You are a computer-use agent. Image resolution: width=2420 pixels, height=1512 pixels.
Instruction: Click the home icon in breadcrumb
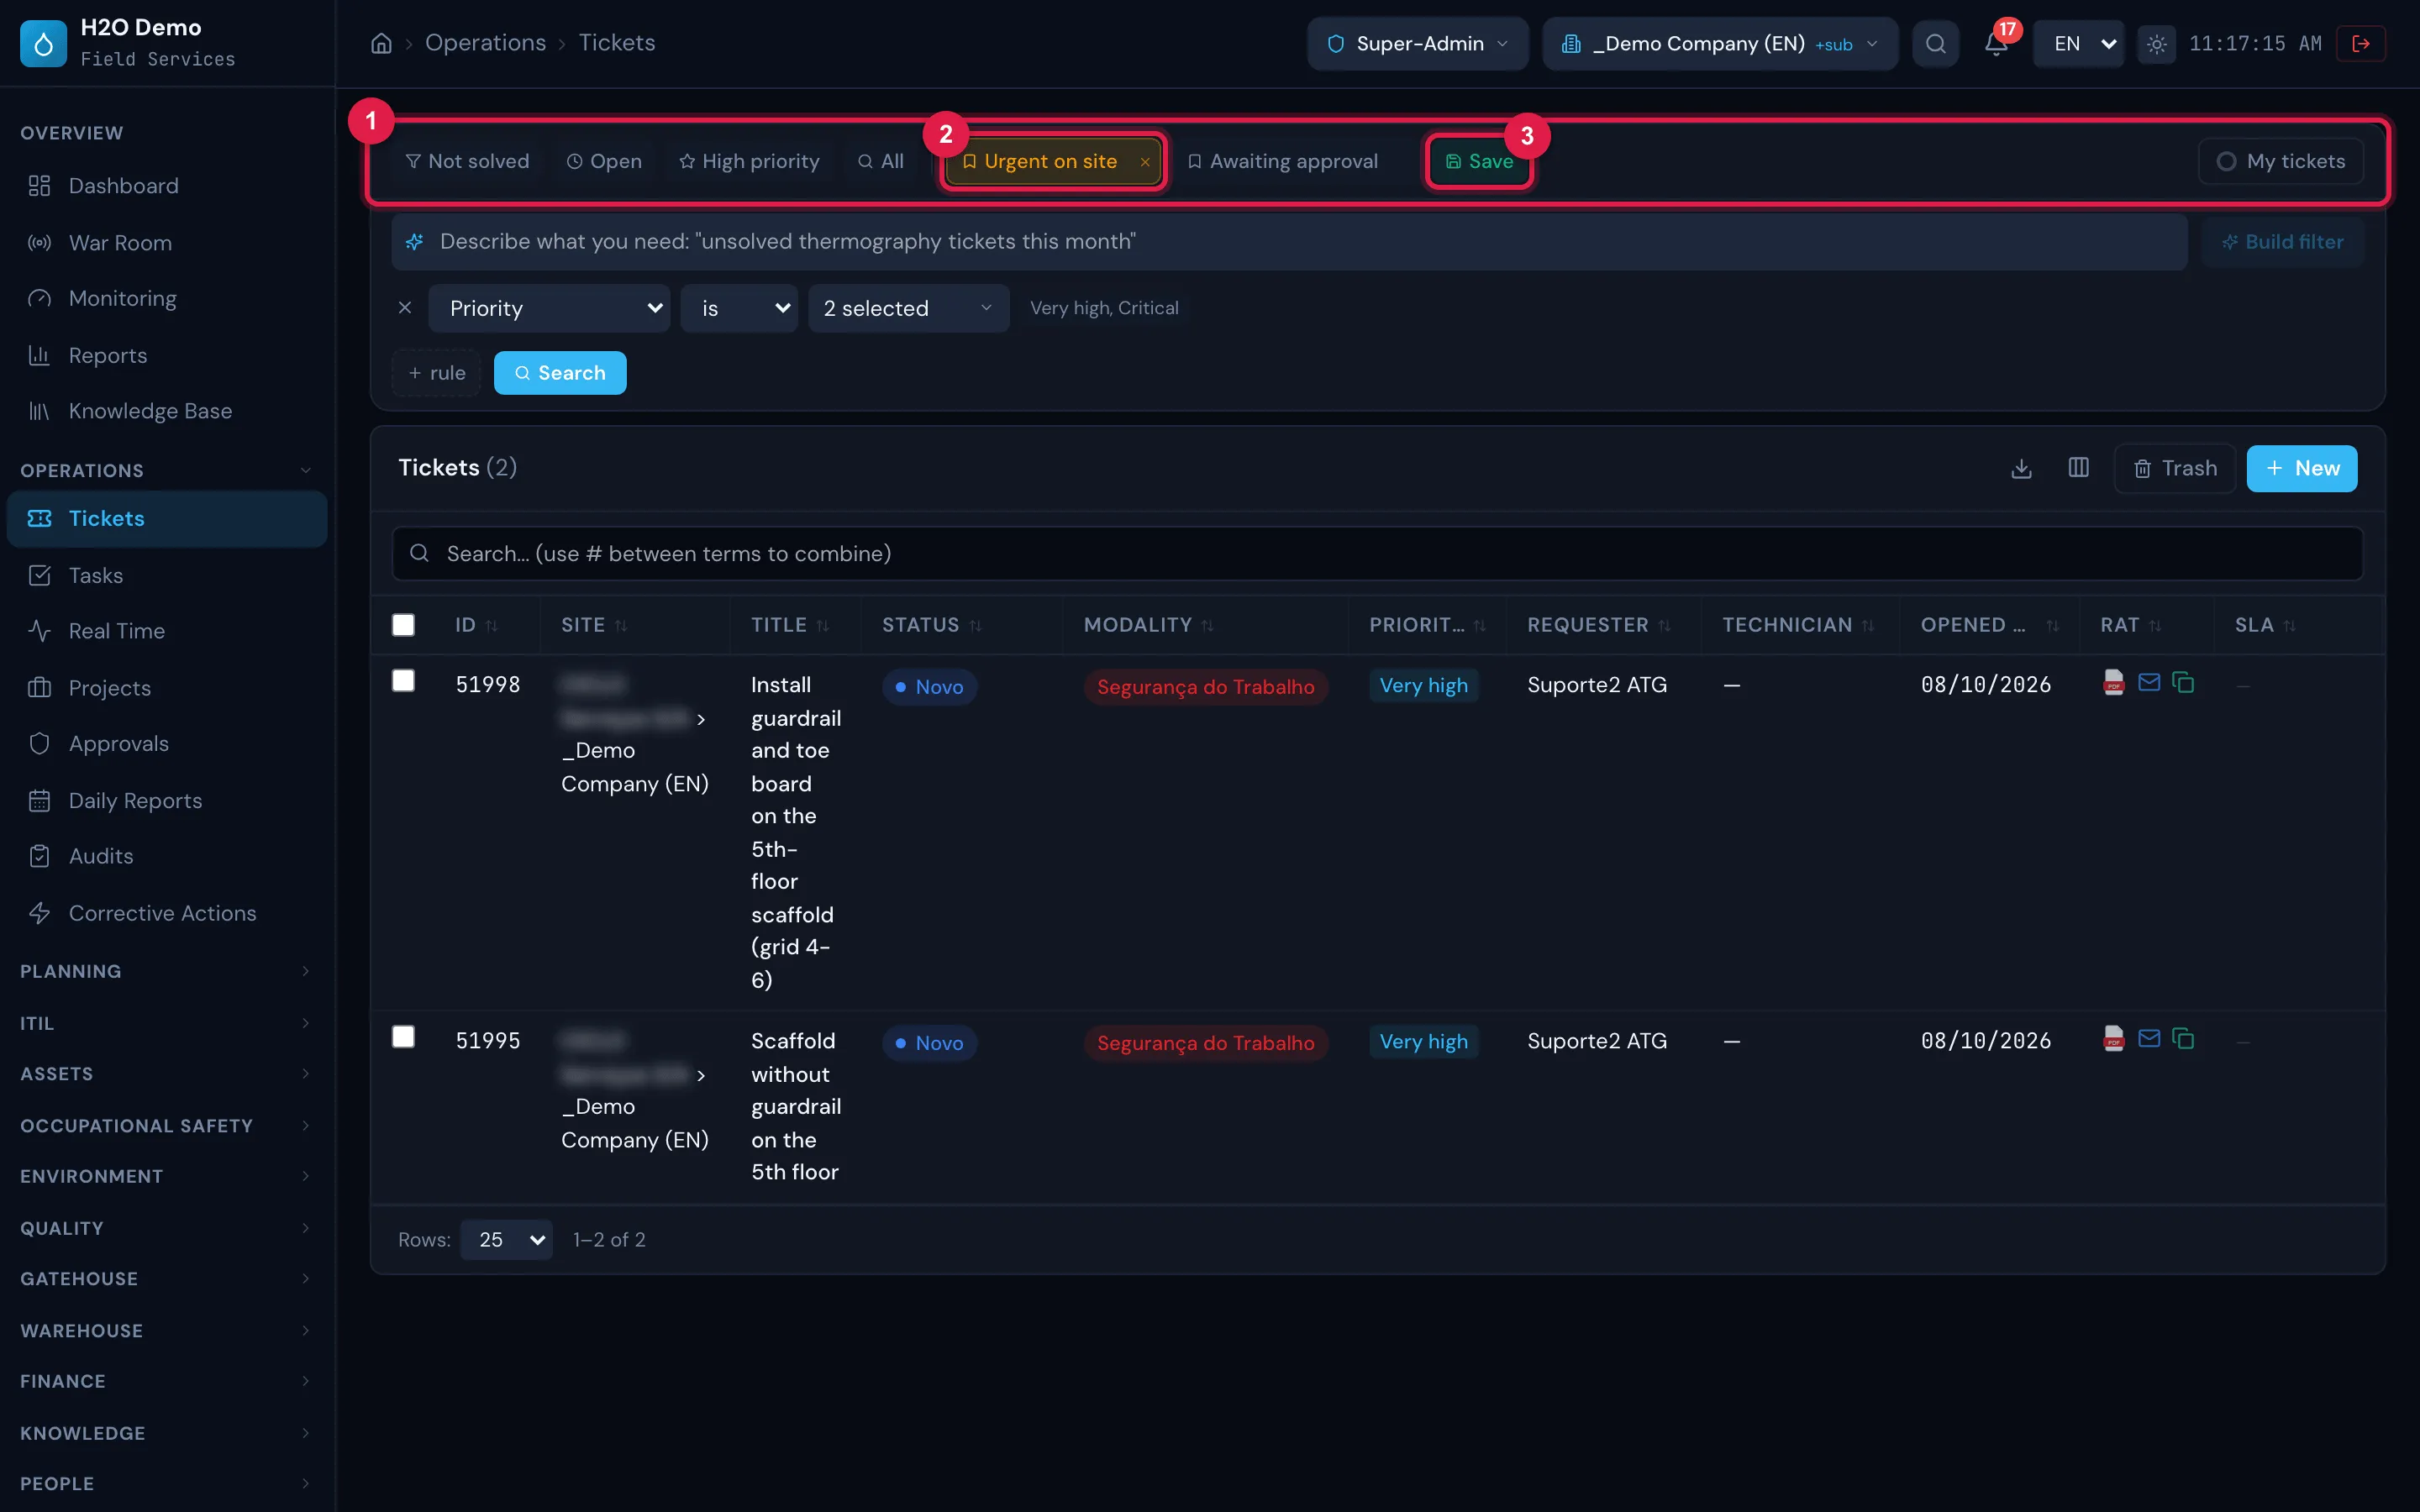click(381, 43)
